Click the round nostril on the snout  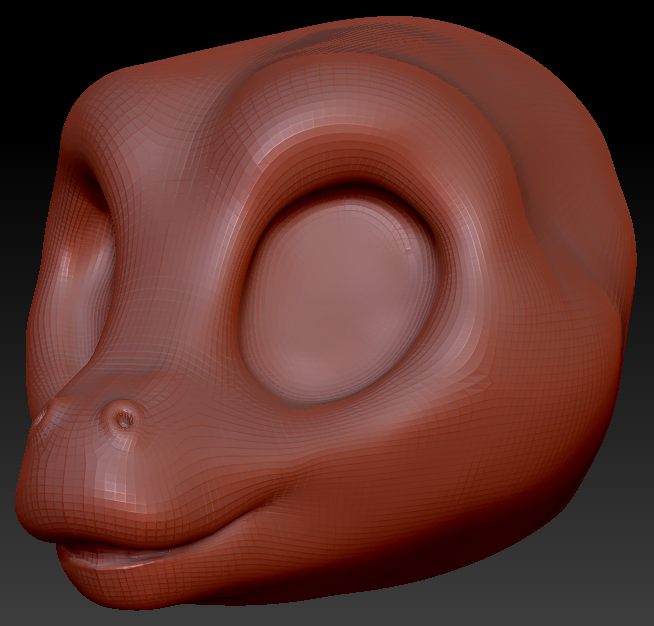pos(124,419)
